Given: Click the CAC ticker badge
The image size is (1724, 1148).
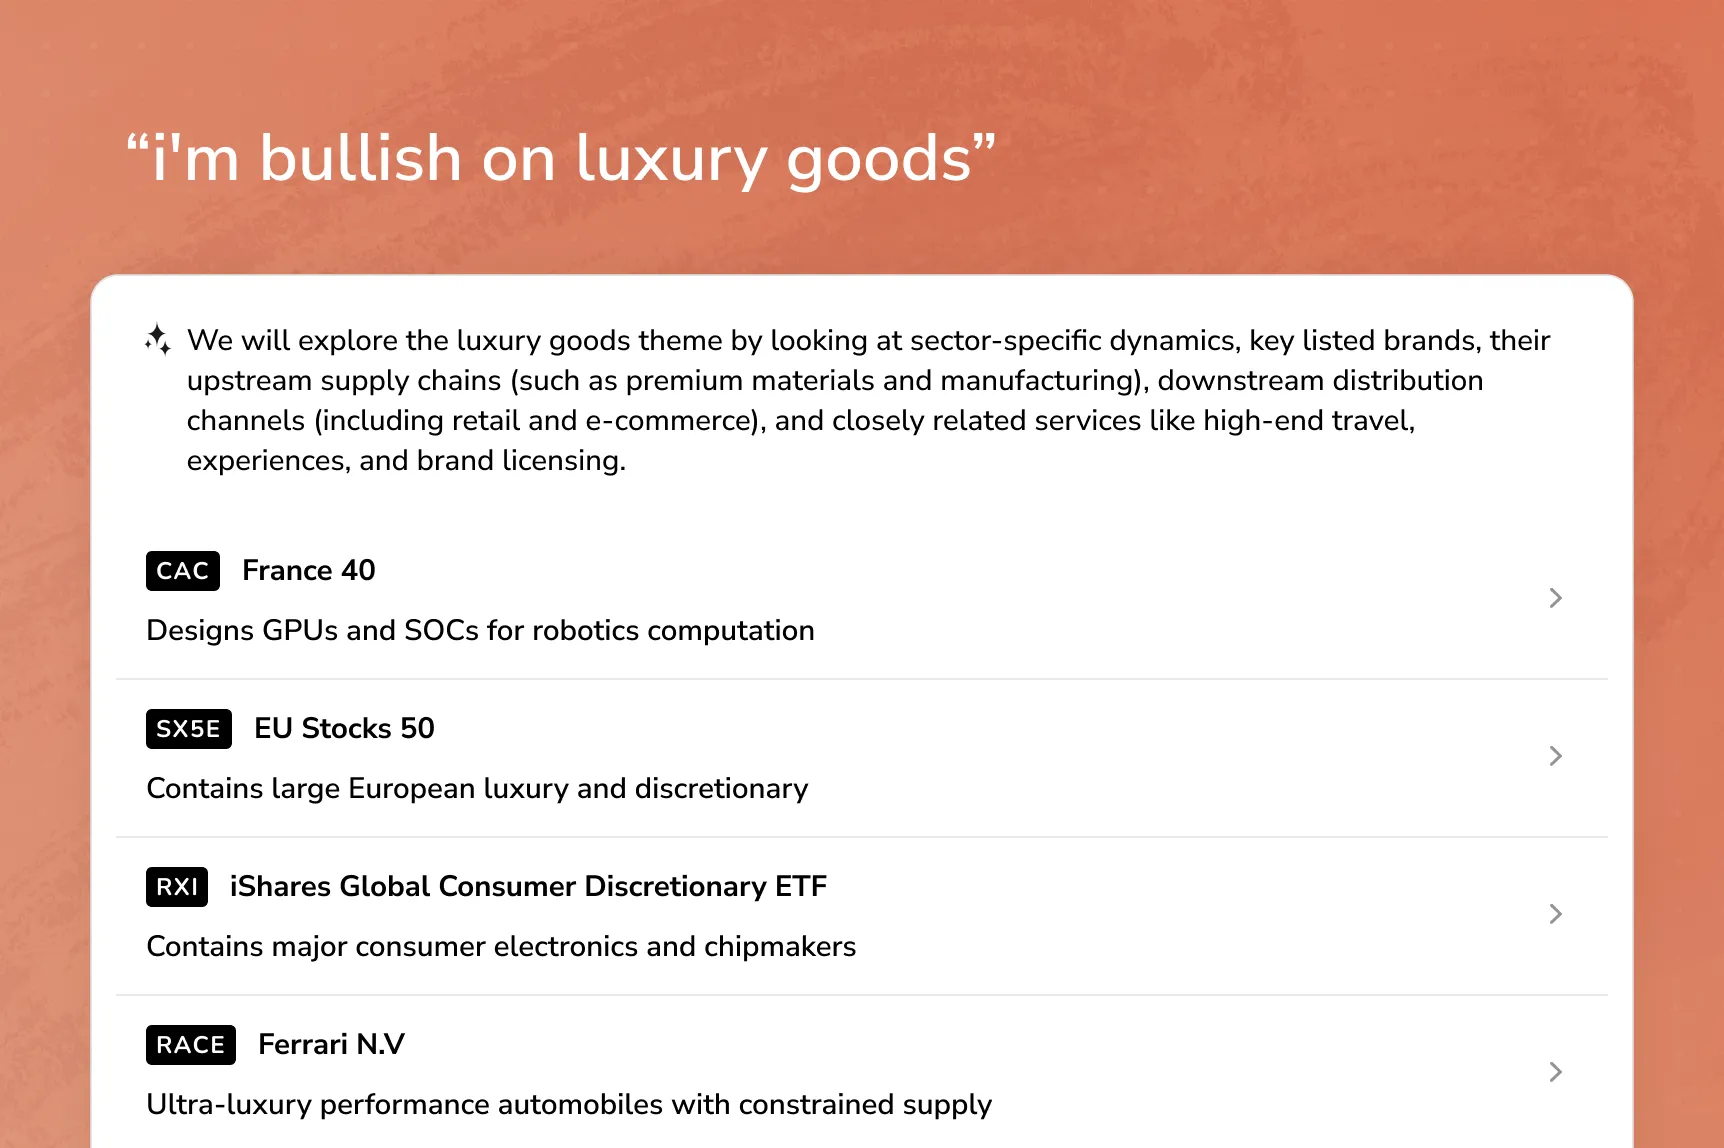Looking at the screenshot, I should [183, 571].
